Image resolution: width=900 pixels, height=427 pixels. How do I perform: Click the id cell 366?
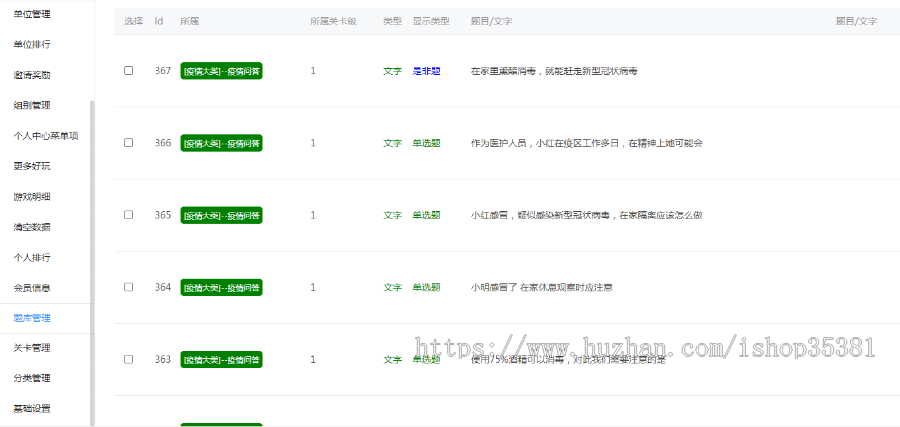coord(163,143)
